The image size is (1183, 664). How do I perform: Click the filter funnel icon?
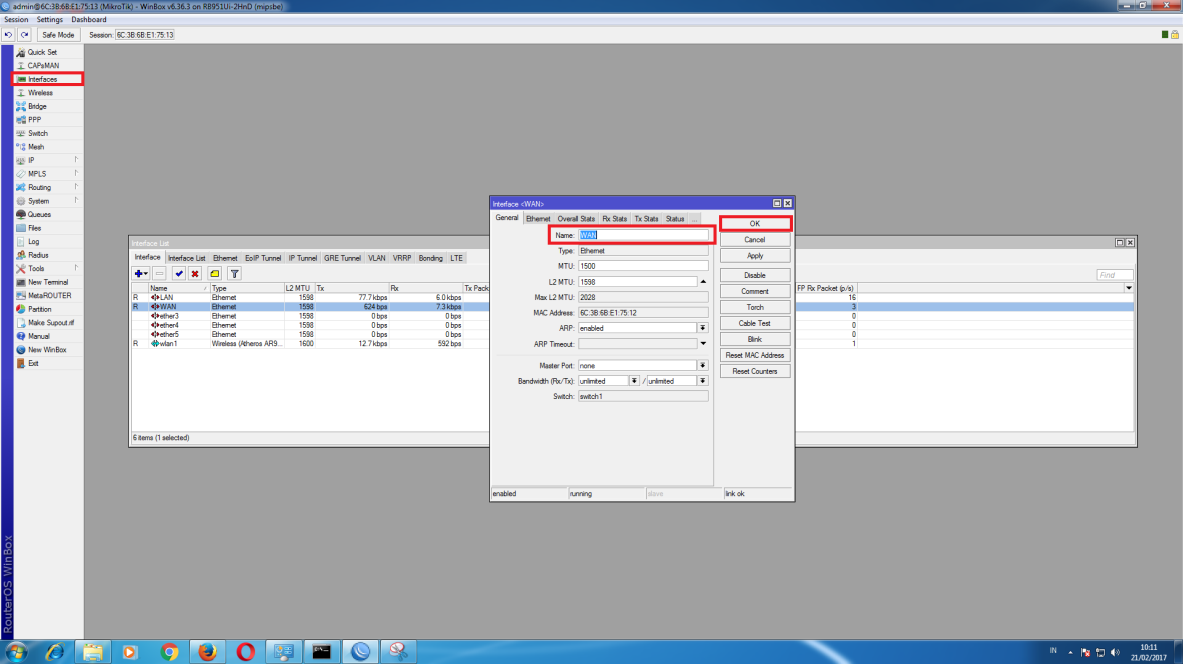point(235,274)
